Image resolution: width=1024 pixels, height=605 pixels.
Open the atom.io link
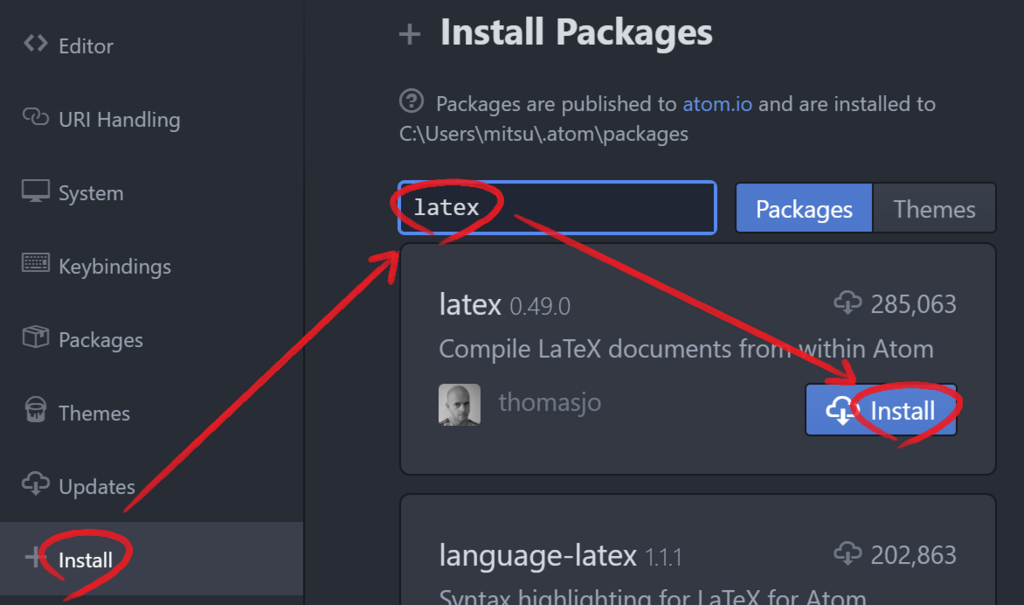click(718, 104)
